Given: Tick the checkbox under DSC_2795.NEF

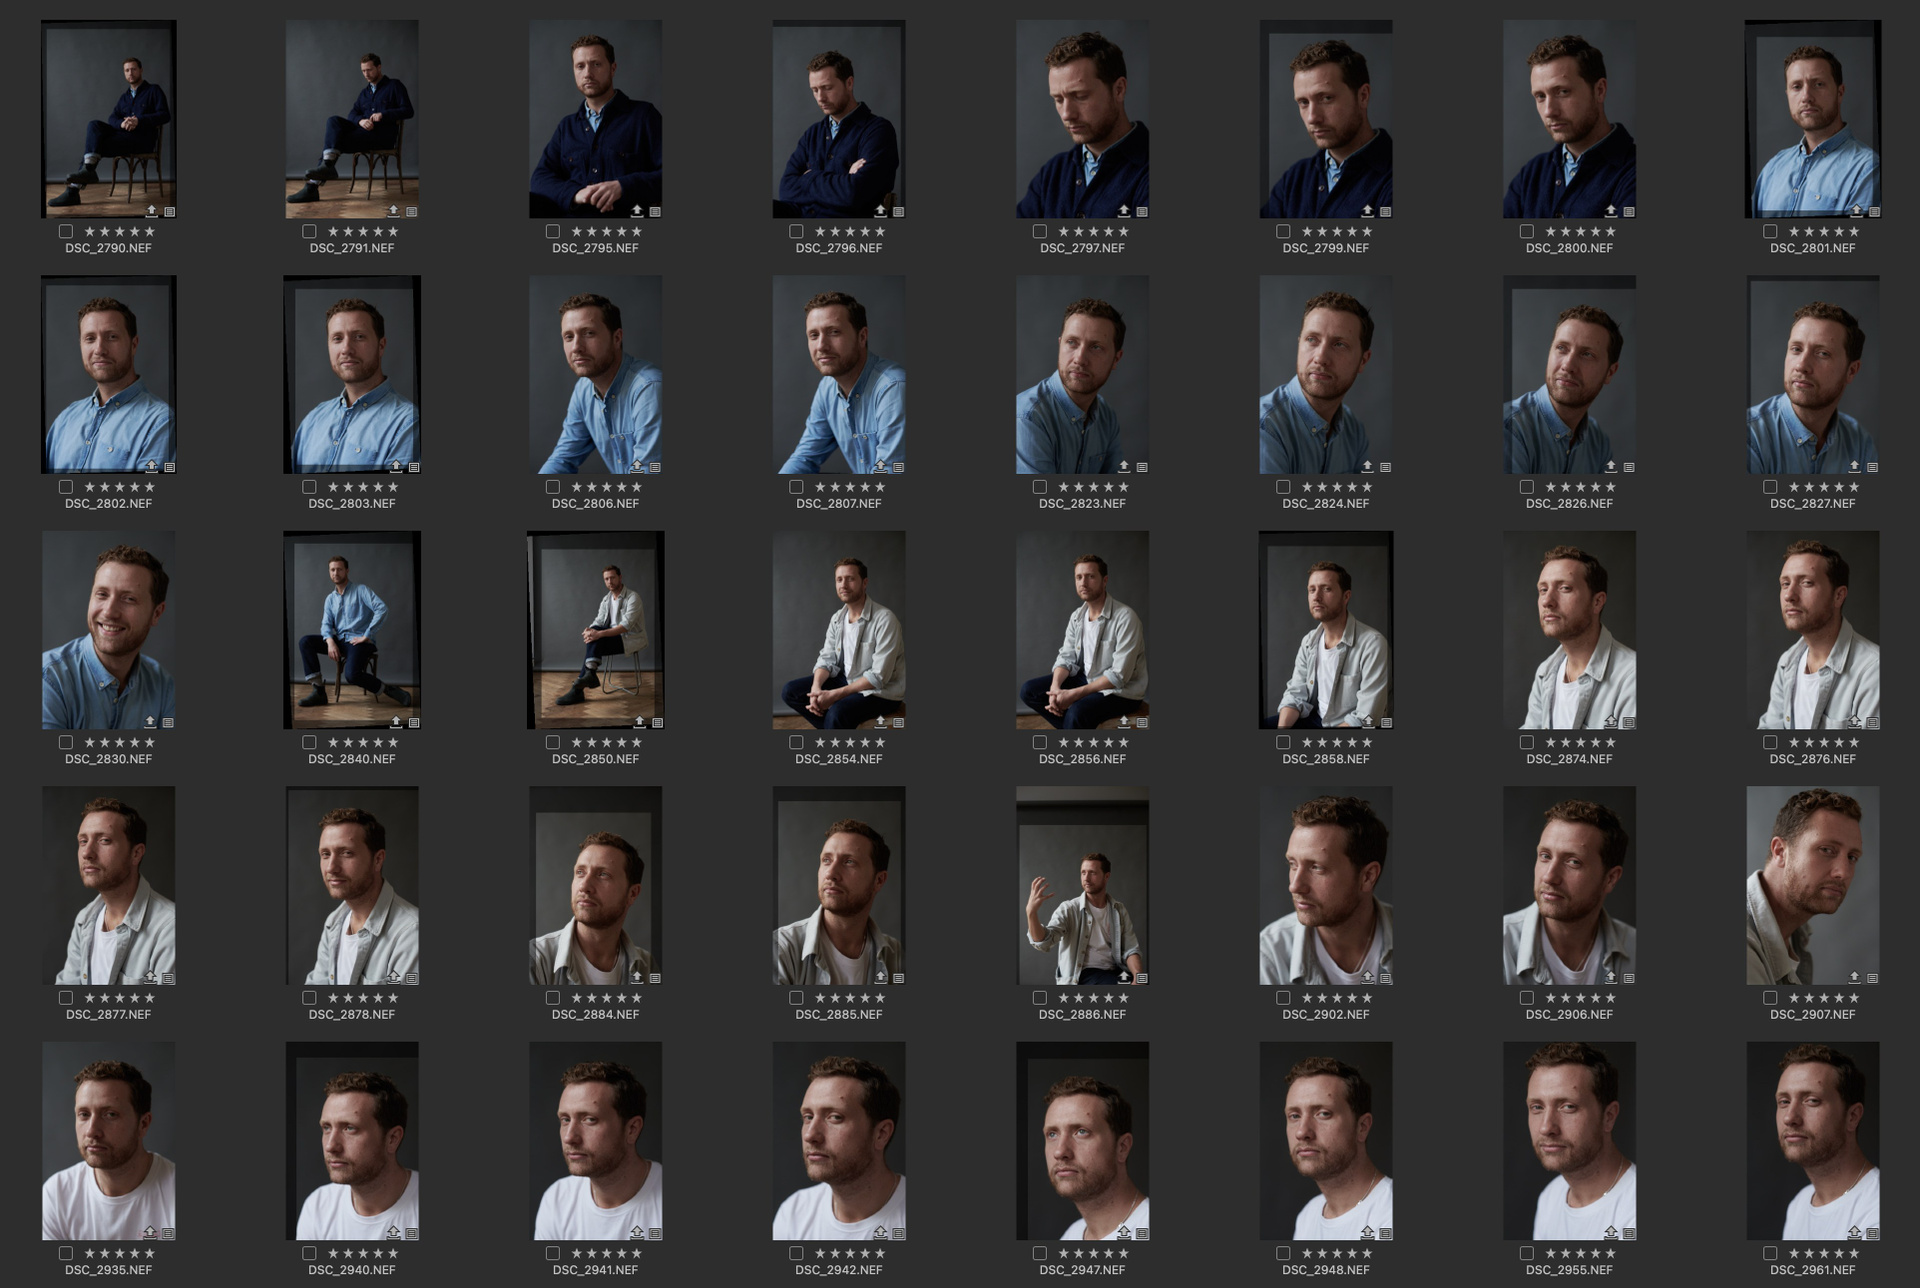Looking at the screenshot, I should [553, 232].
